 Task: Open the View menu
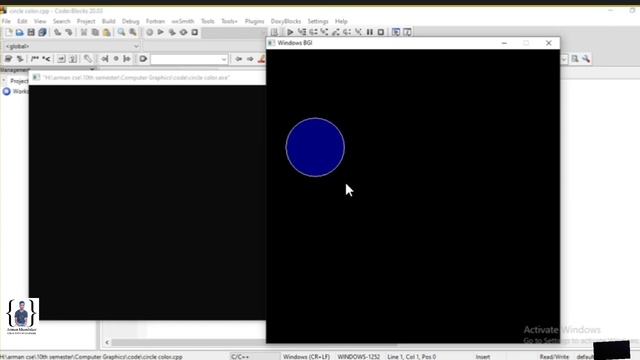coord(40,21)
